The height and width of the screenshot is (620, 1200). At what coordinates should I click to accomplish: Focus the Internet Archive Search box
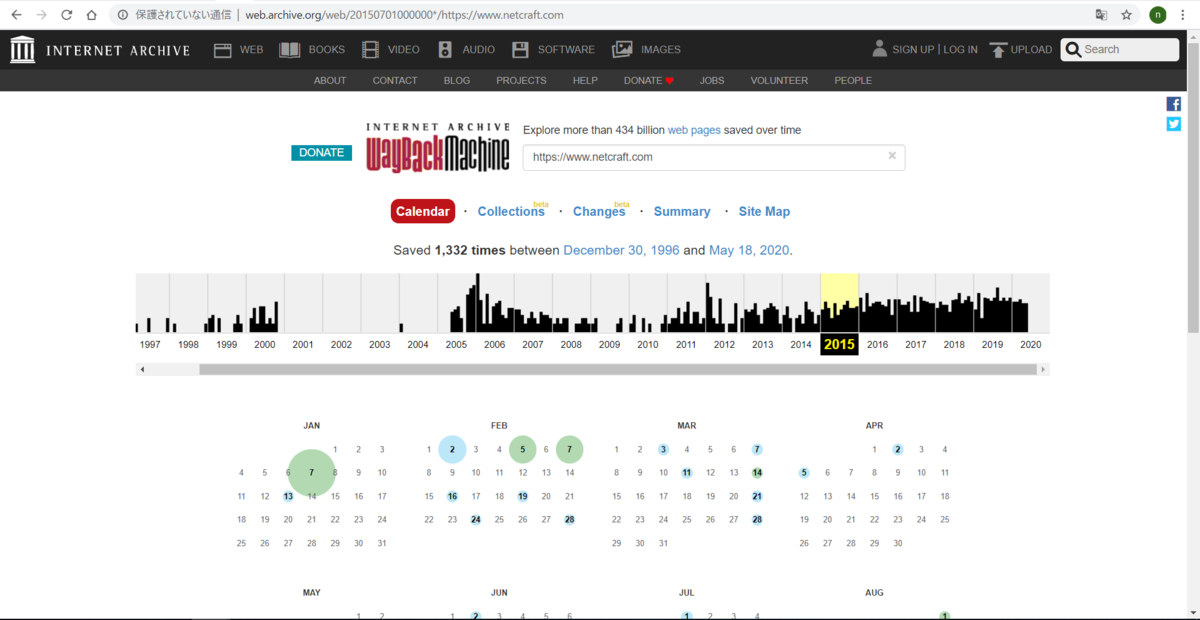coord(1120,49)
